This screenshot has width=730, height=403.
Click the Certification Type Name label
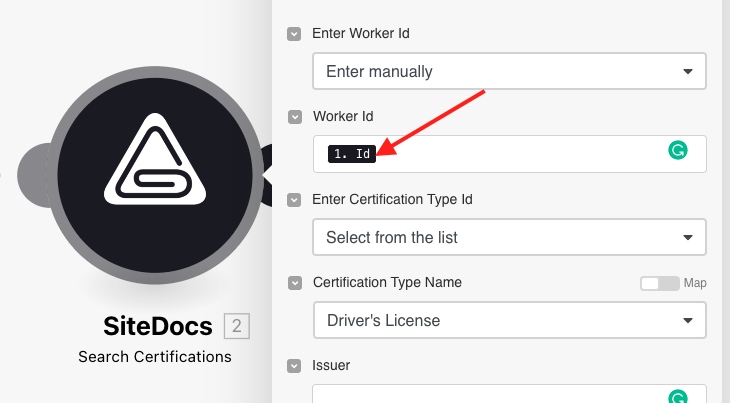(x=387, y=282)
